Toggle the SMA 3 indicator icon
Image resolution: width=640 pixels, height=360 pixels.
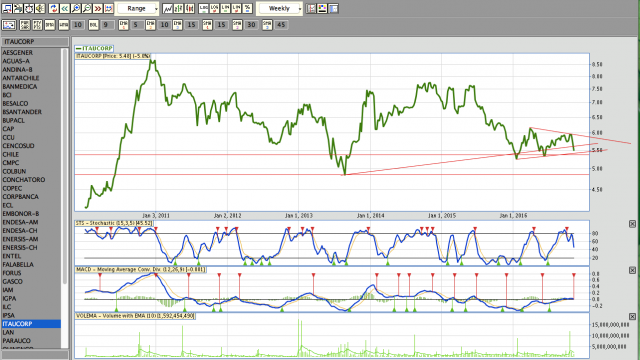coord(267,25)
